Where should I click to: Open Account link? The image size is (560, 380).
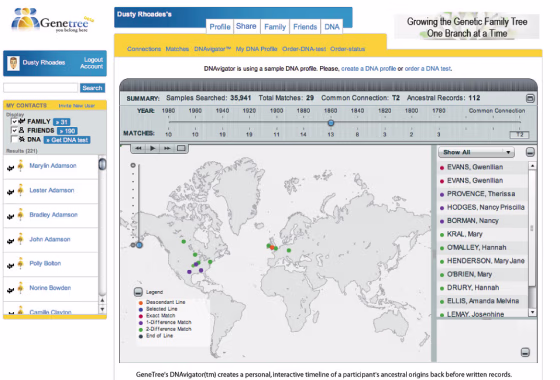91,66
